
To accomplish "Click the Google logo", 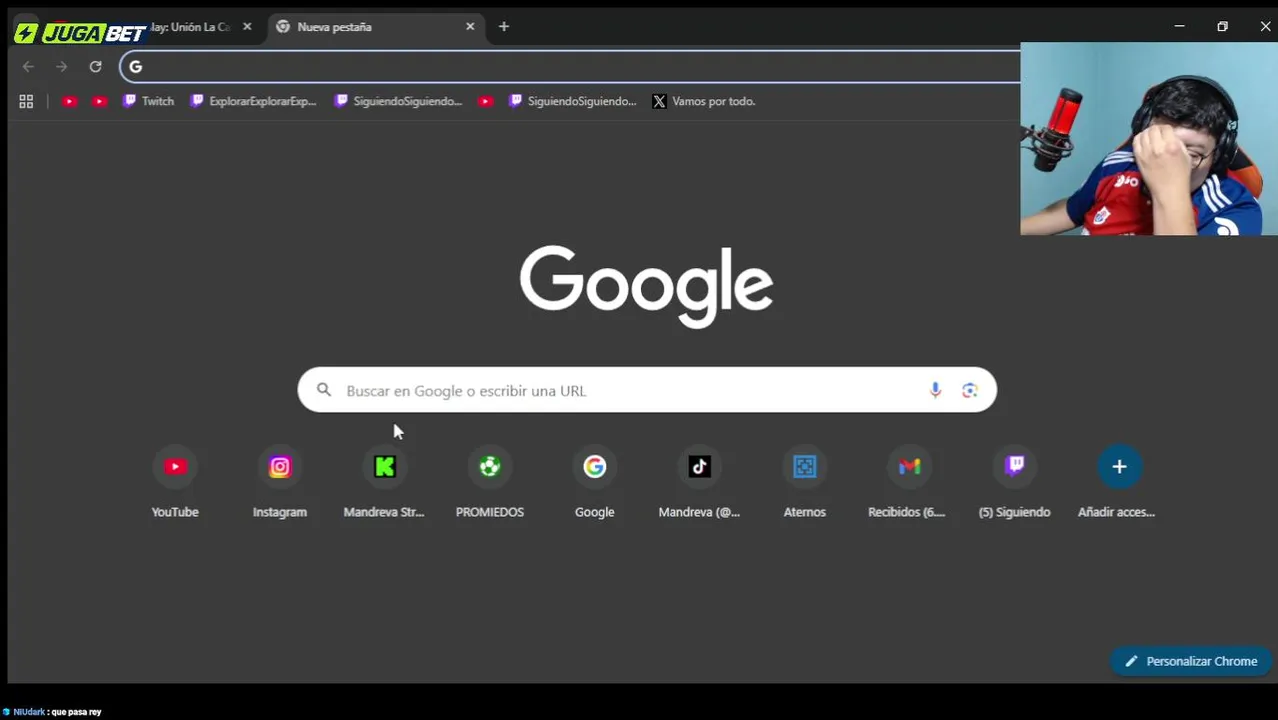I will 646,286.
